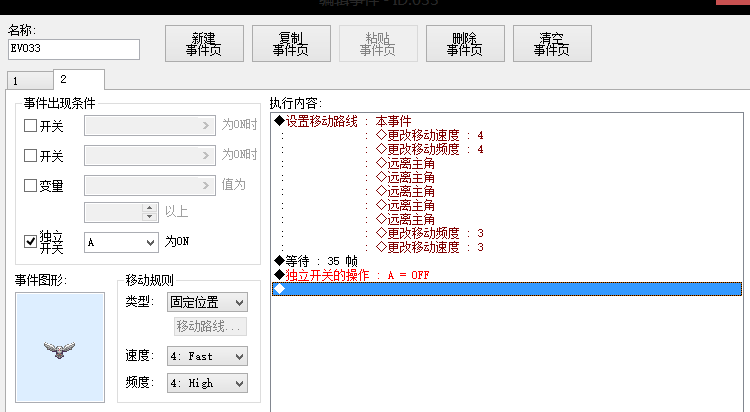
Task: Increase the variable value with up arrow
Action: [x=150, y=208]
